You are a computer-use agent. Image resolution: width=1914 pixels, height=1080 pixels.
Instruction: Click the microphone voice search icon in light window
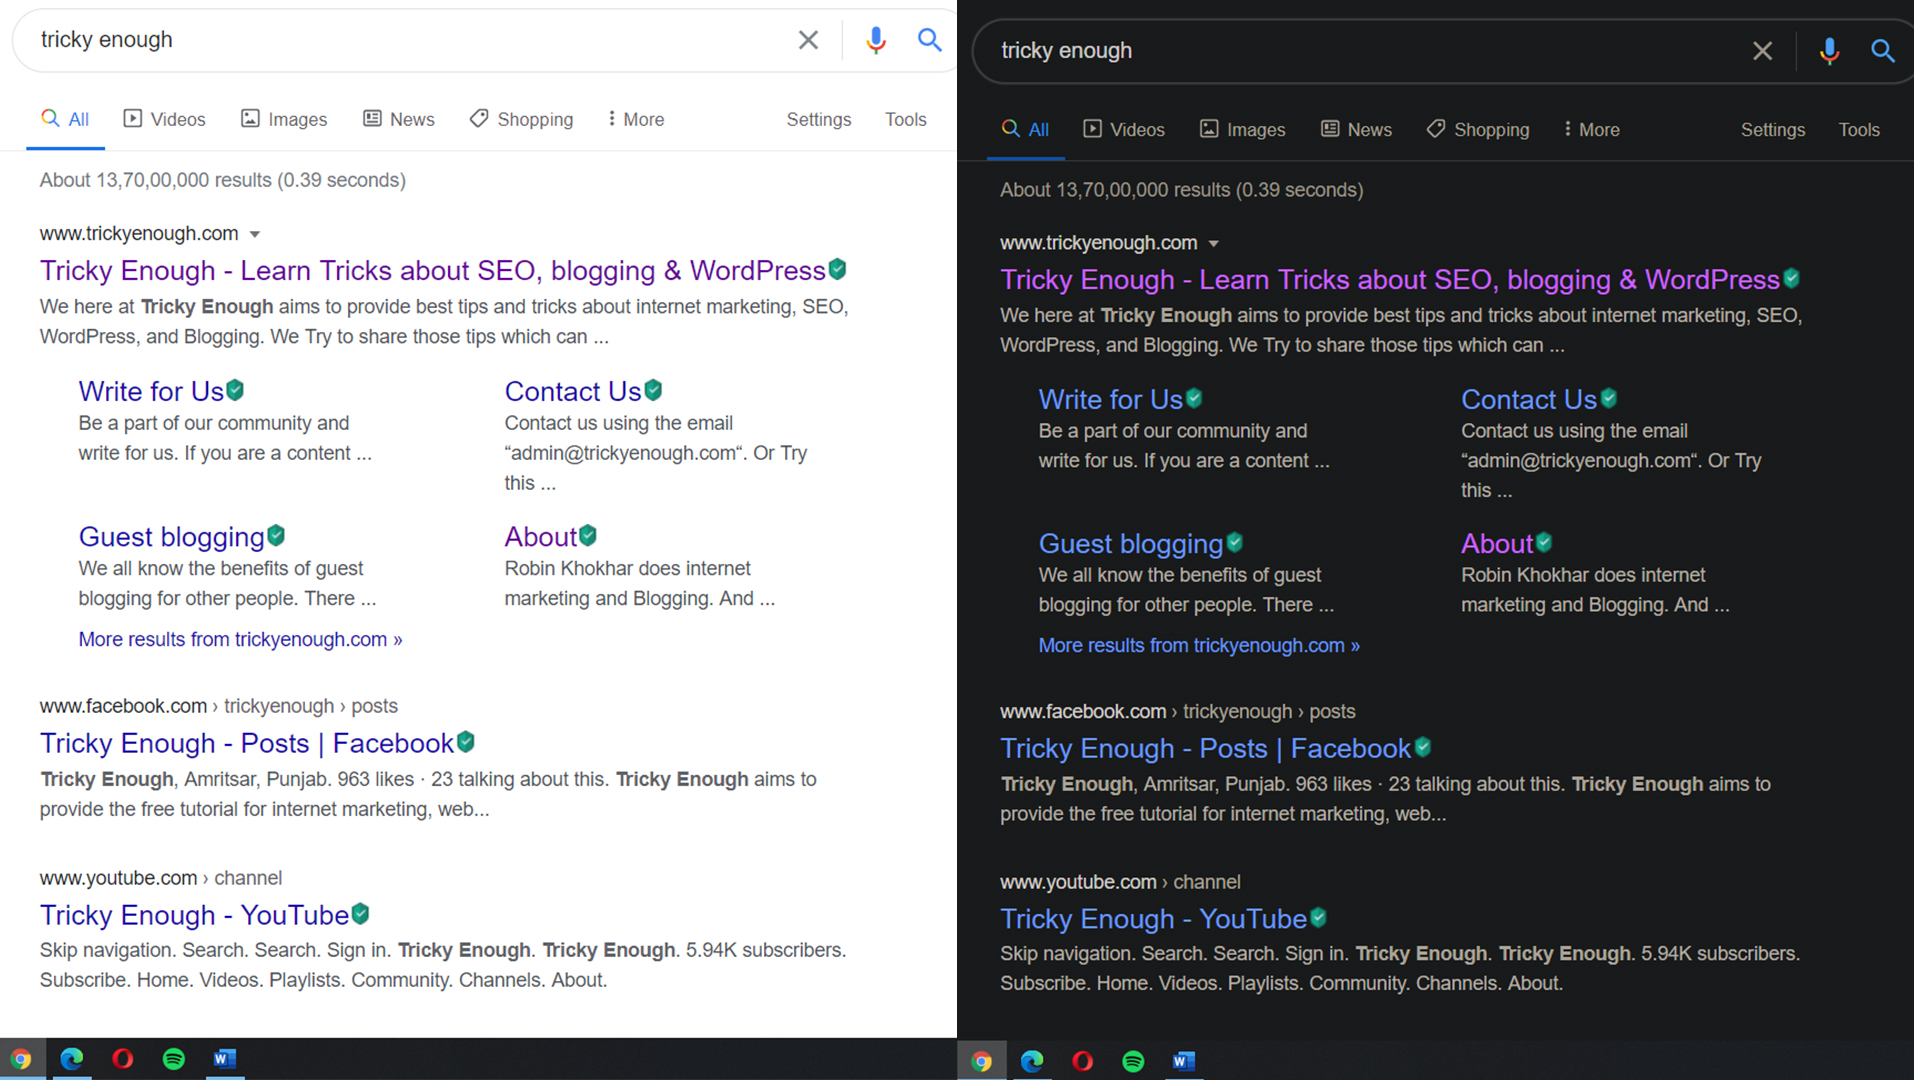876,40
